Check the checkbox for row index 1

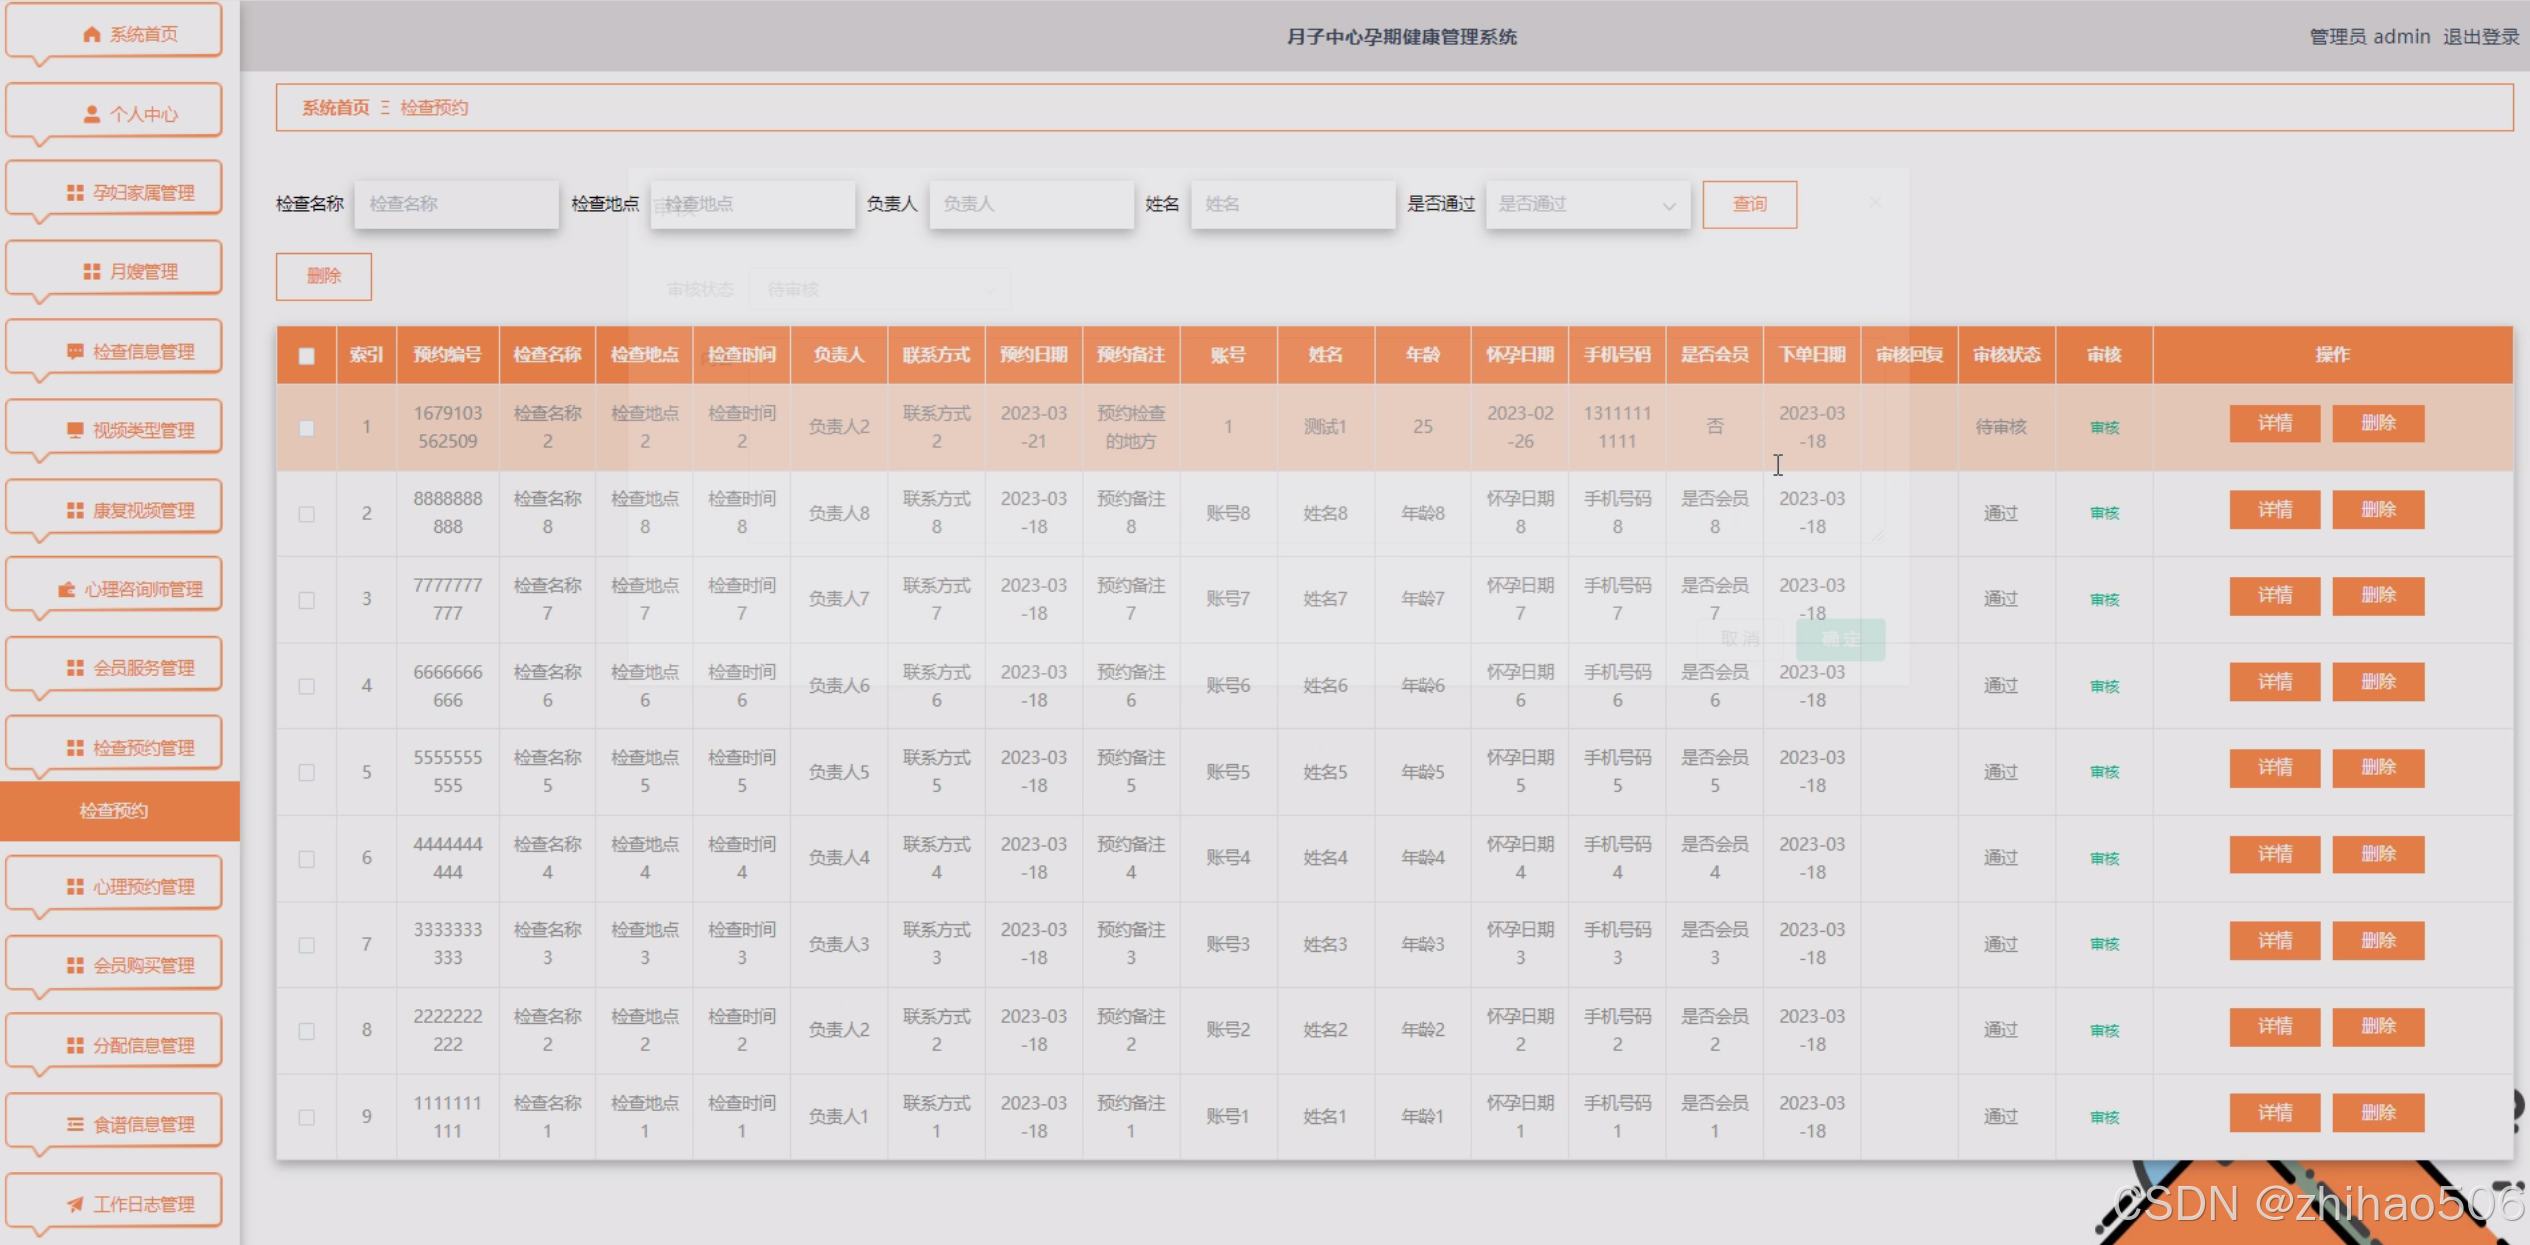point(307,428)
